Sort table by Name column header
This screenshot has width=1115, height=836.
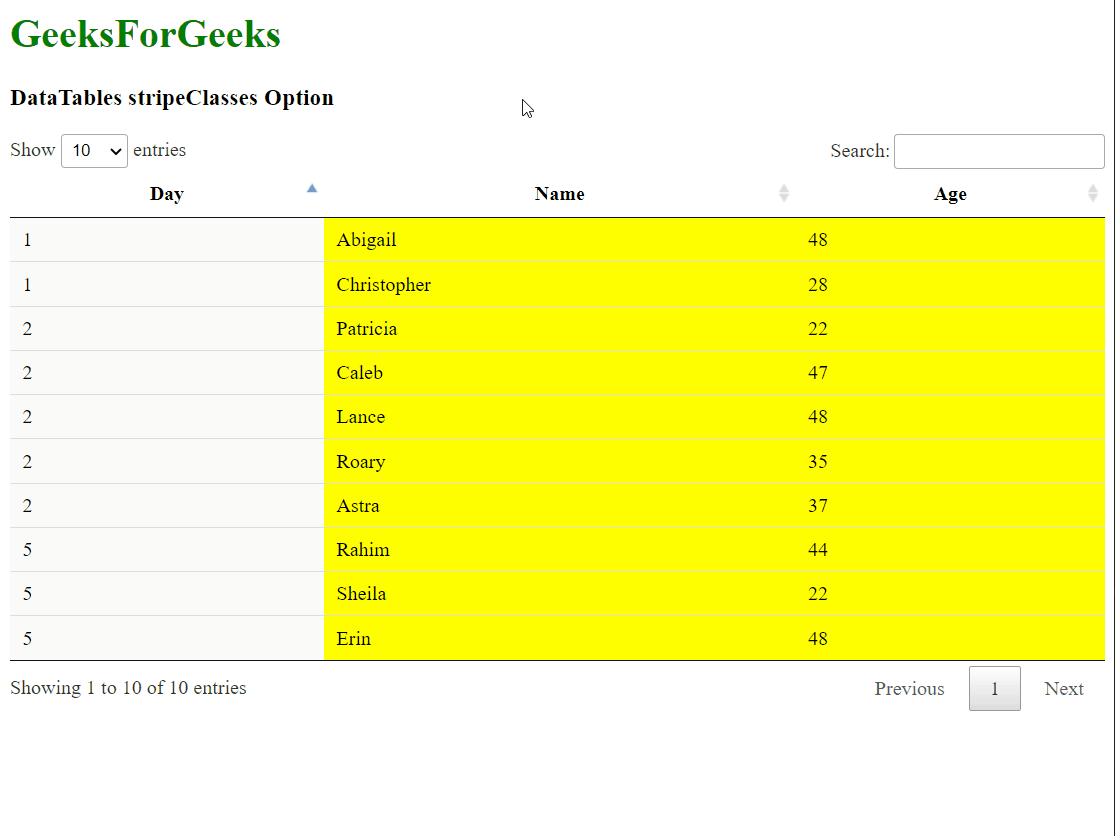[559, 194]
